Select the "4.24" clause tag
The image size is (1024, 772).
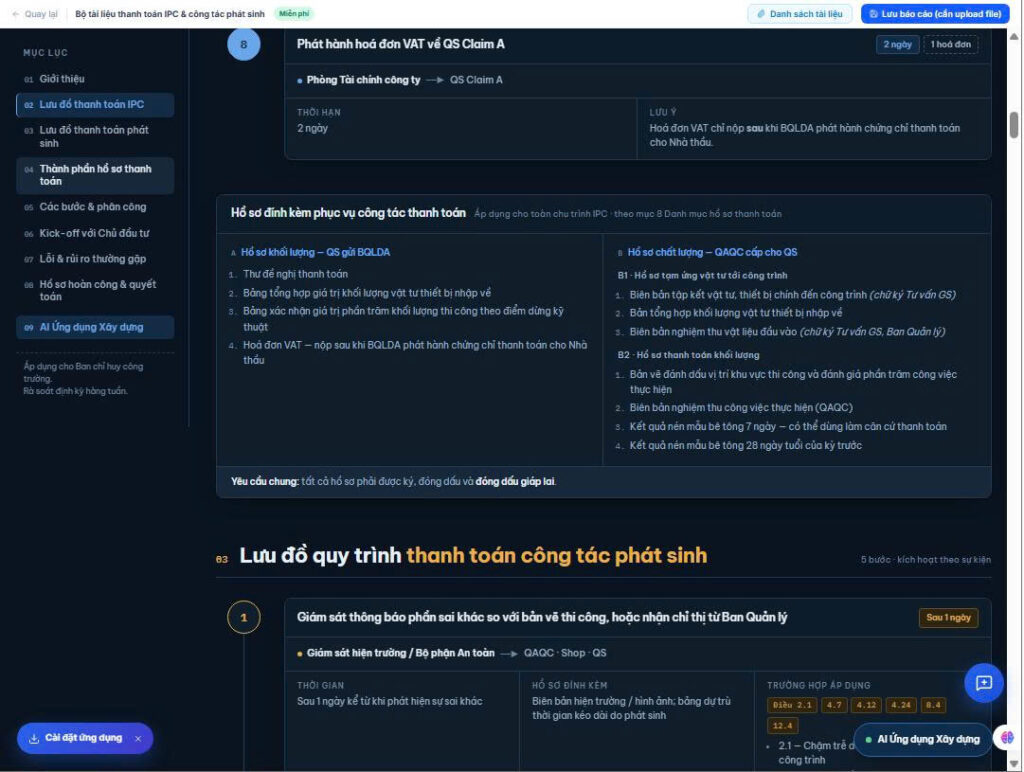pos(901,705)
